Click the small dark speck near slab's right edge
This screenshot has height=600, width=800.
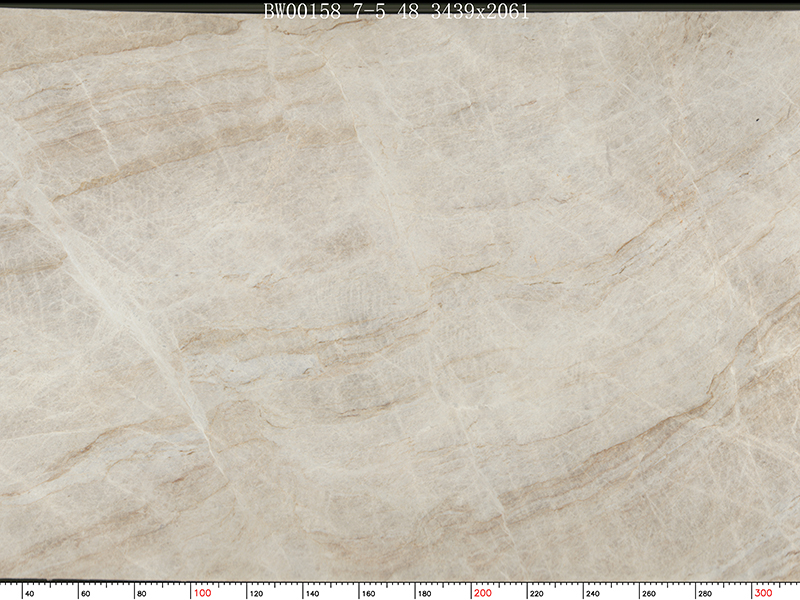[x=758, y=119]
